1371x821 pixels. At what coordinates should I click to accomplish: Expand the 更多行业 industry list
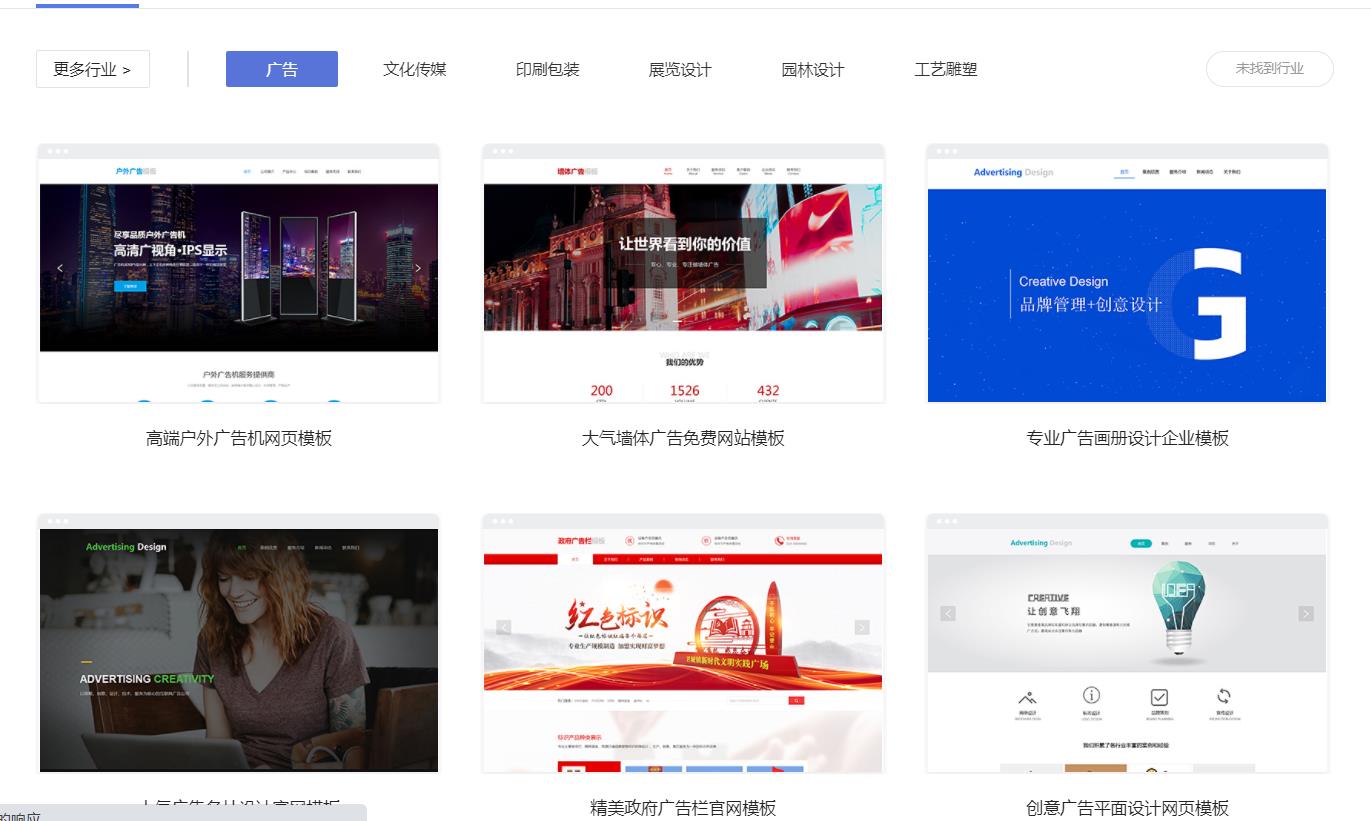[x=92, y=68]
